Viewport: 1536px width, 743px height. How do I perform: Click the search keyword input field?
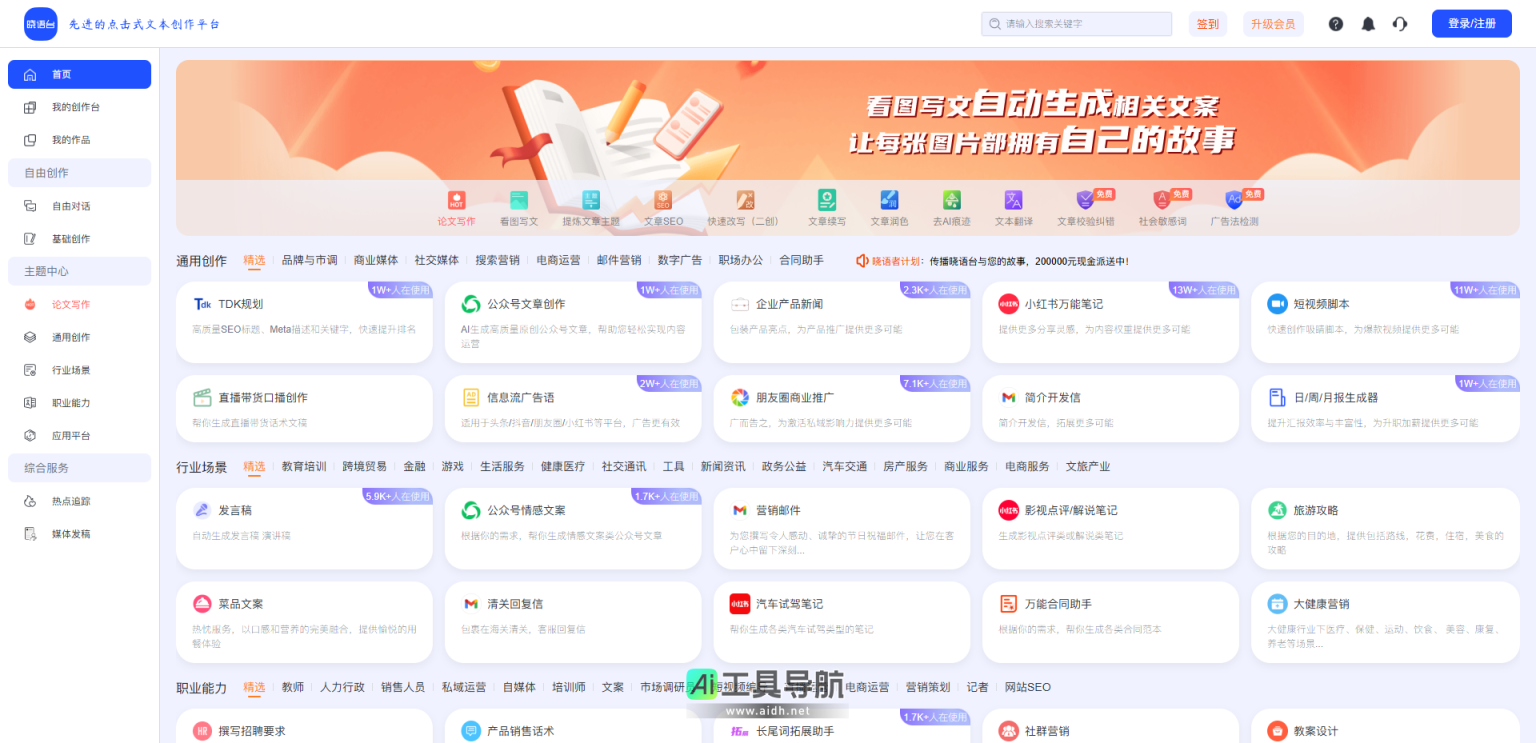(1076, 23)
